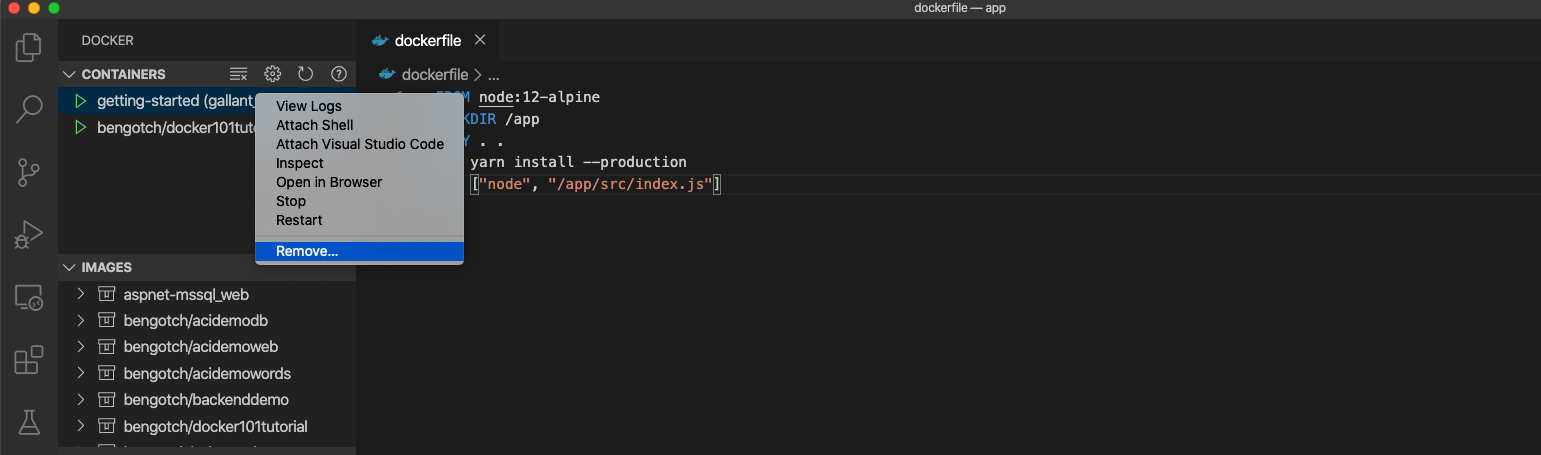Click the running icon of getting-started container

(81, 101)
